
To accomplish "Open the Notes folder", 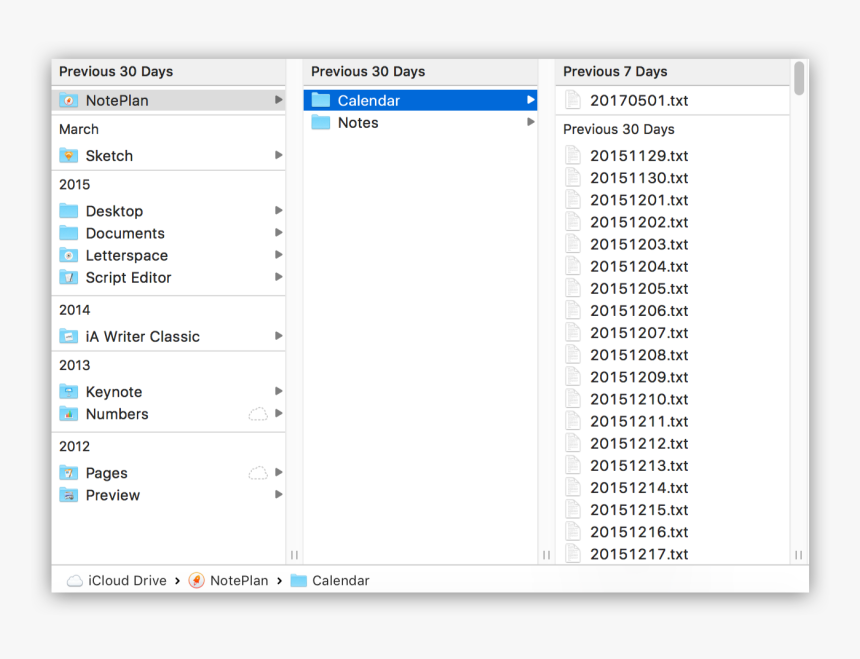I will (x=355, y=122).
